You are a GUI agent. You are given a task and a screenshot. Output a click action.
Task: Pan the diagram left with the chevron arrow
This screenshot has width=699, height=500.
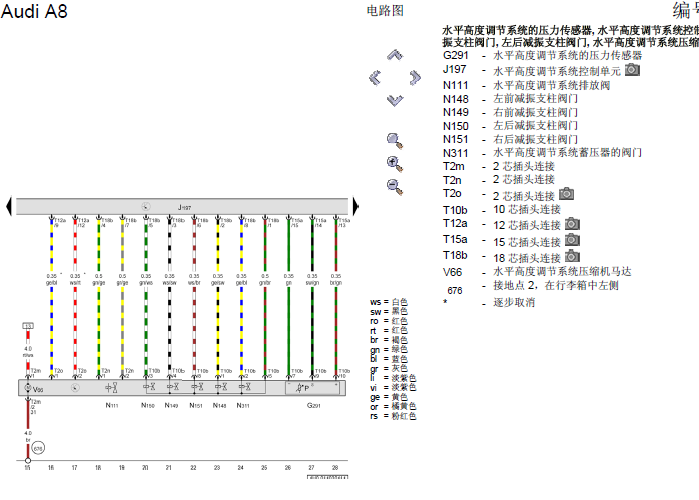pyautogui.click(x=375, y=78)
